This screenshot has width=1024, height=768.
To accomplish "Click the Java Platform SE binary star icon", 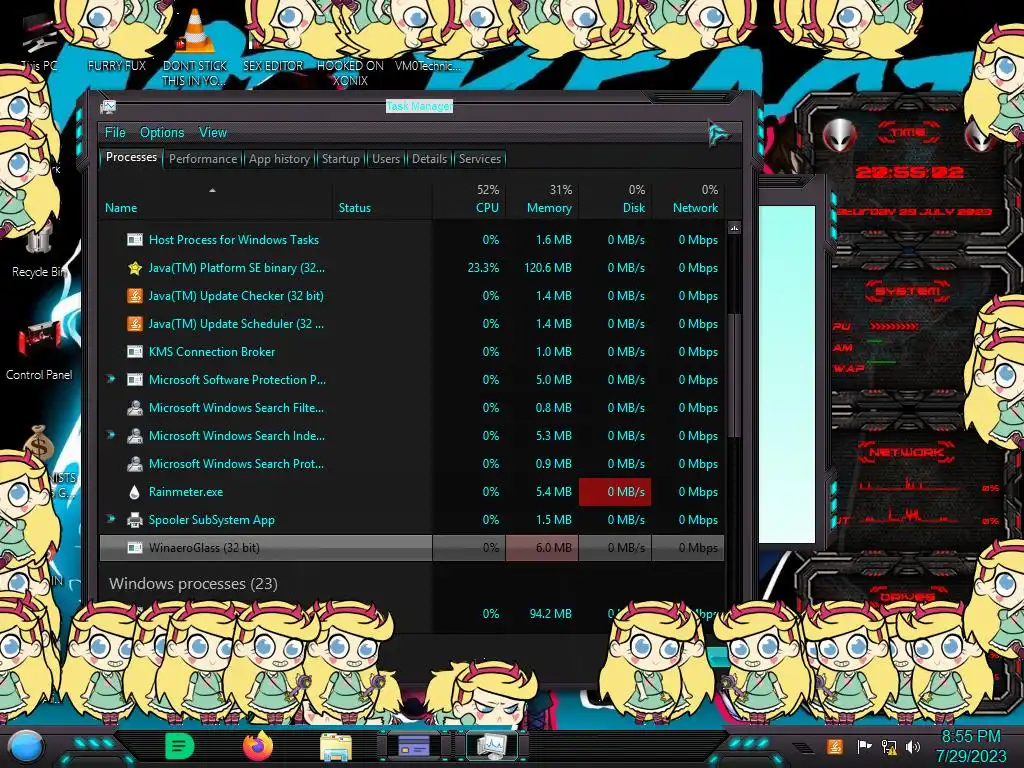I will (x=135, y=268).
